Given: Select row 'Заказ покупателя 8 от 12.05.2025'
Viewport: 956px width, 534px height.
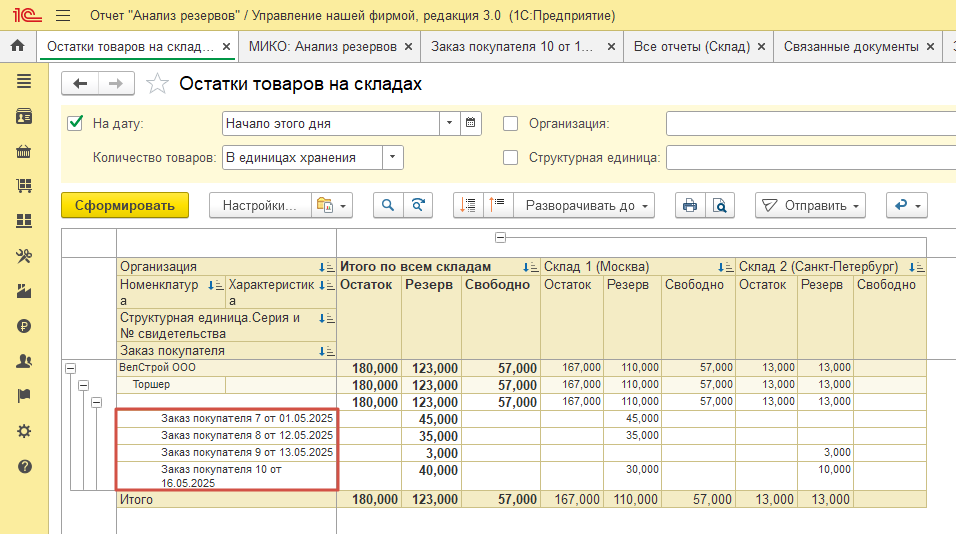Looking at the screenshot, I should pyautogui.click(x=226, y=436).
